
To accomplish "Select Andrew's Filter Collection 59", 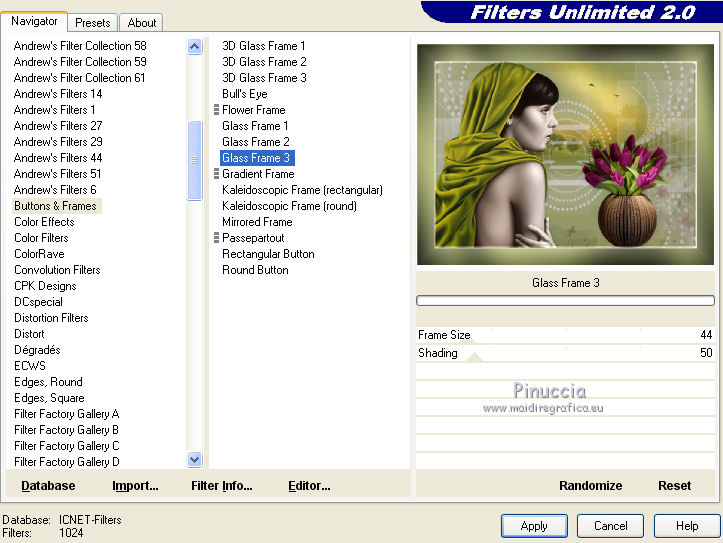I will [x=80, y=62].
